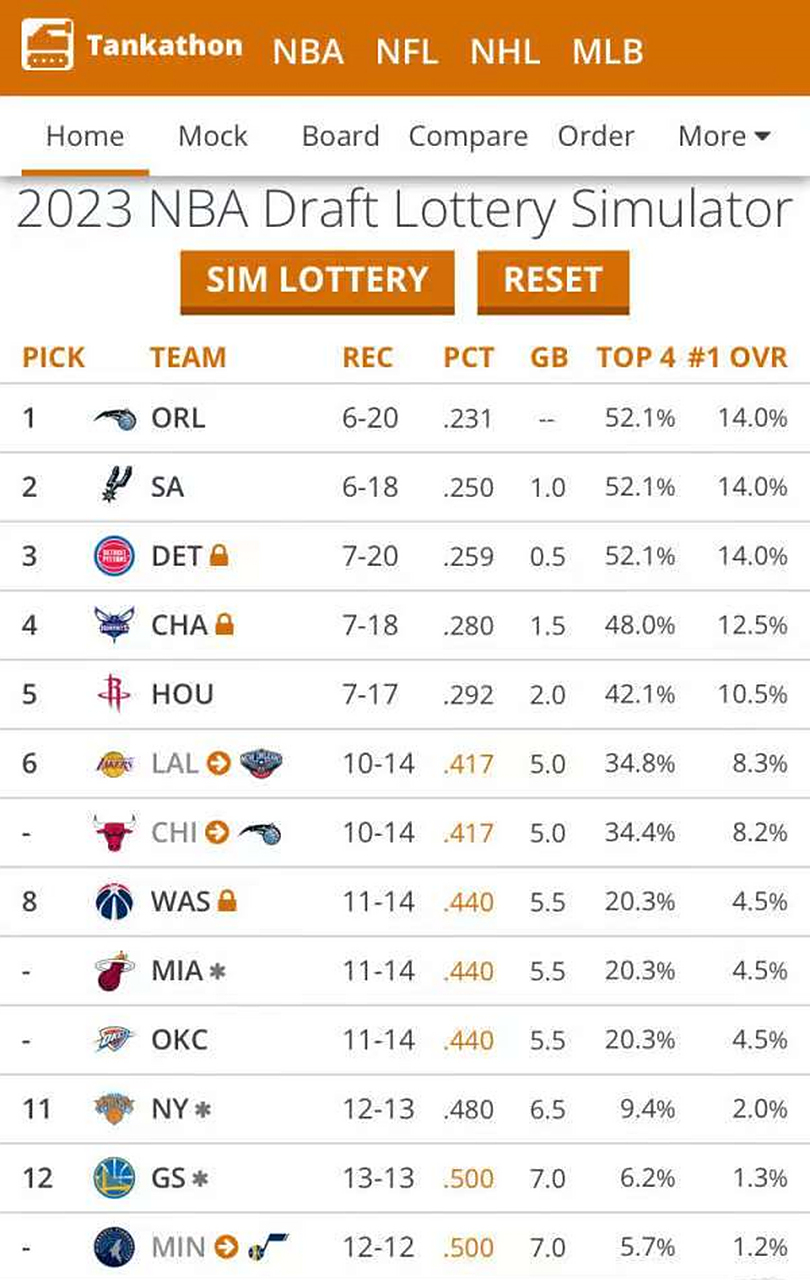Click the Tankathon tank logo icon
The height and width of the screenshot is (1280, 810).
[x=46, y=45]
